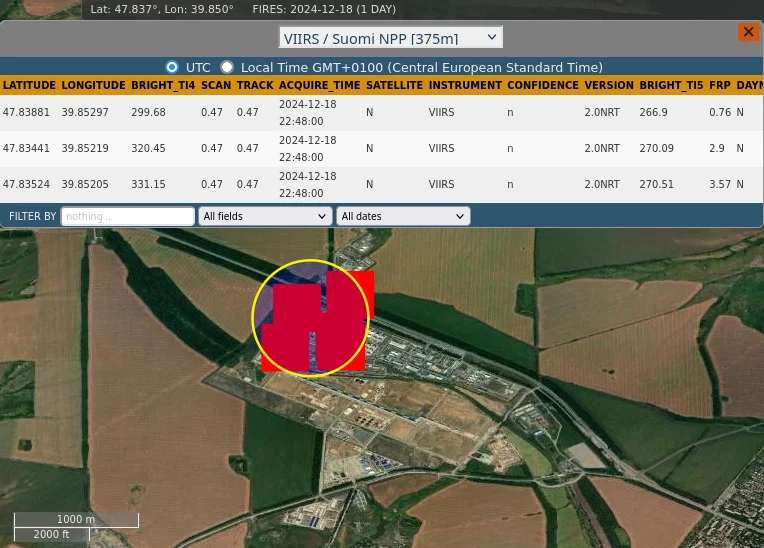Viewport: 764px width, 548px height.
Task: Close the fire data table panel
Action: (x=748, y=32)
